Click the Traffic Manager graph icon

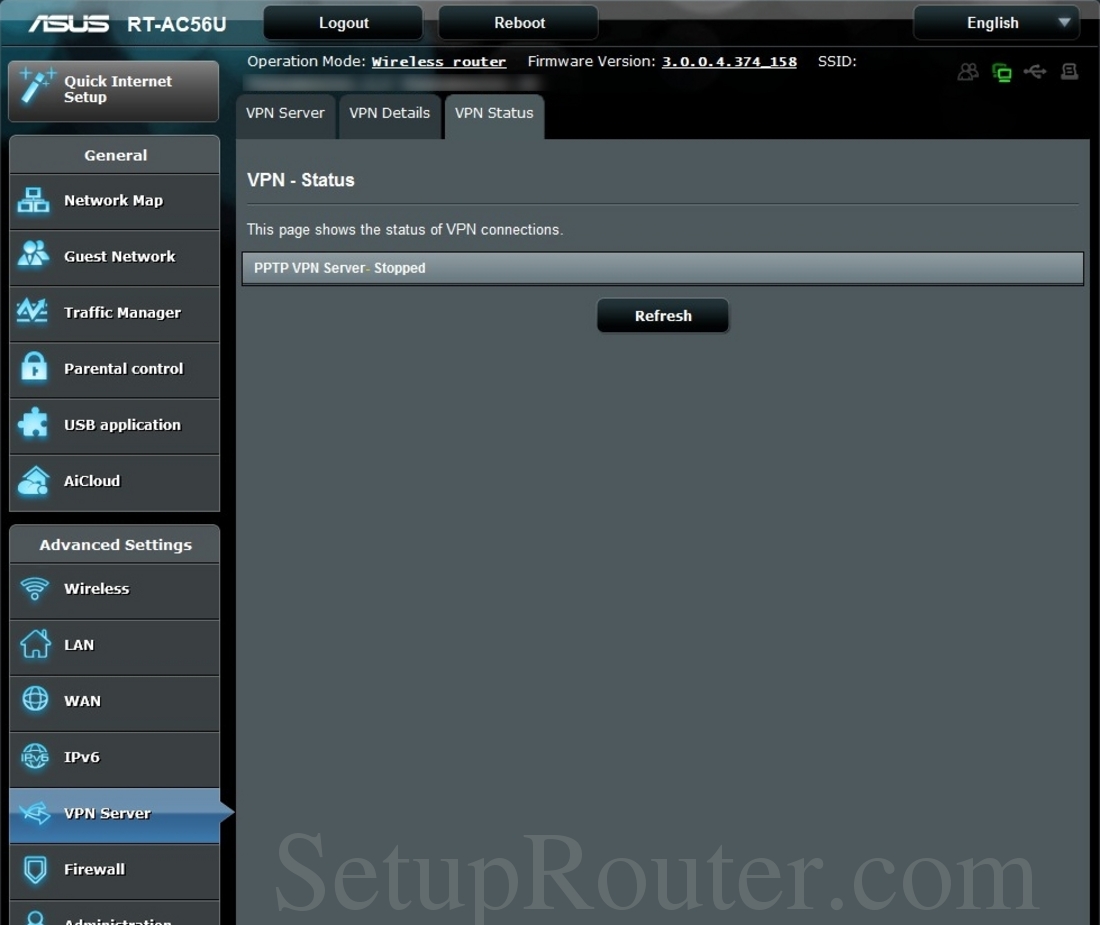coord(32,310)
